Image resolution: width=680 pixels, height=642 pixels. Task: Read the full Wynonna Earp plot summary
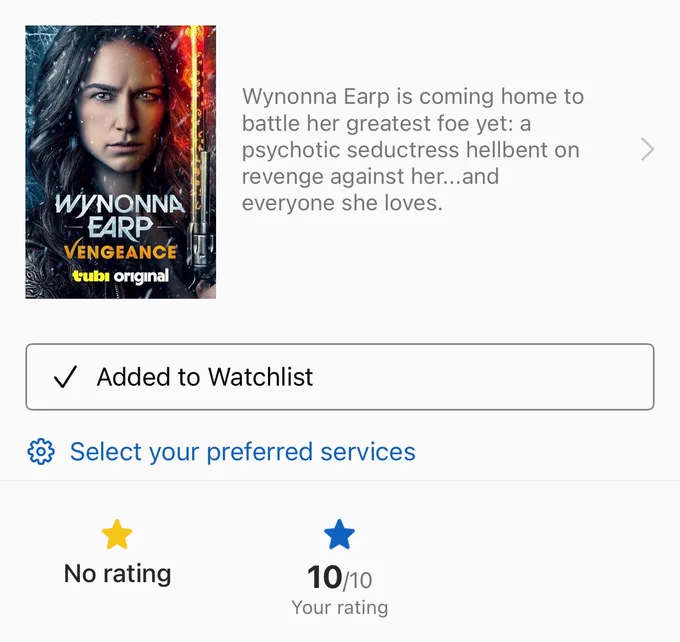click(x=412, y=150)
